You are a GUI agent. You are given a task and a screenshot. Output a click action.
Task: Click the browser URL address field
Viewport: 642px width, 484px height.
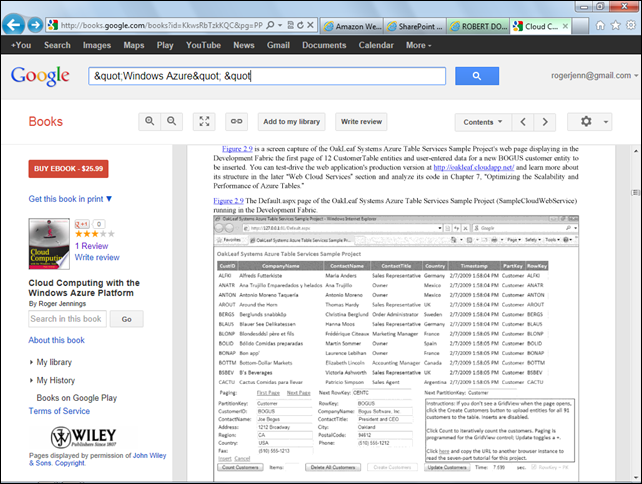(x=162, y=25)
